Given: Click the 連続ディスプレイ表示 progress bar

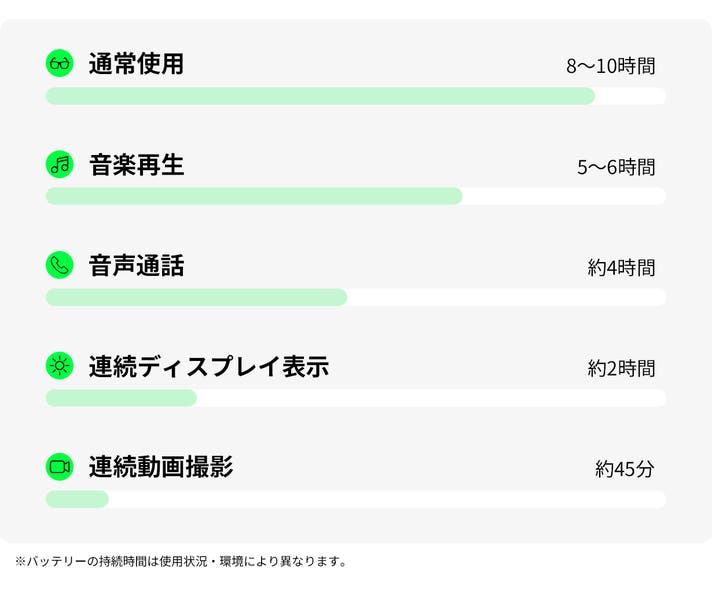Looking at the screenshot, I should [x=355, y=398].
